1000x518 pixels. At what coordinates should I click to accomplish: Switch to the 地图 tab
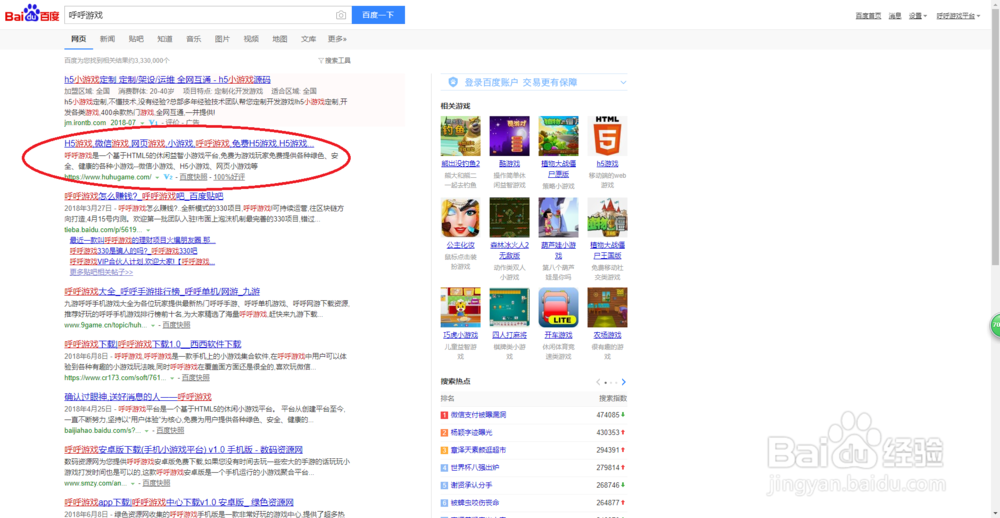coord(279,39)
